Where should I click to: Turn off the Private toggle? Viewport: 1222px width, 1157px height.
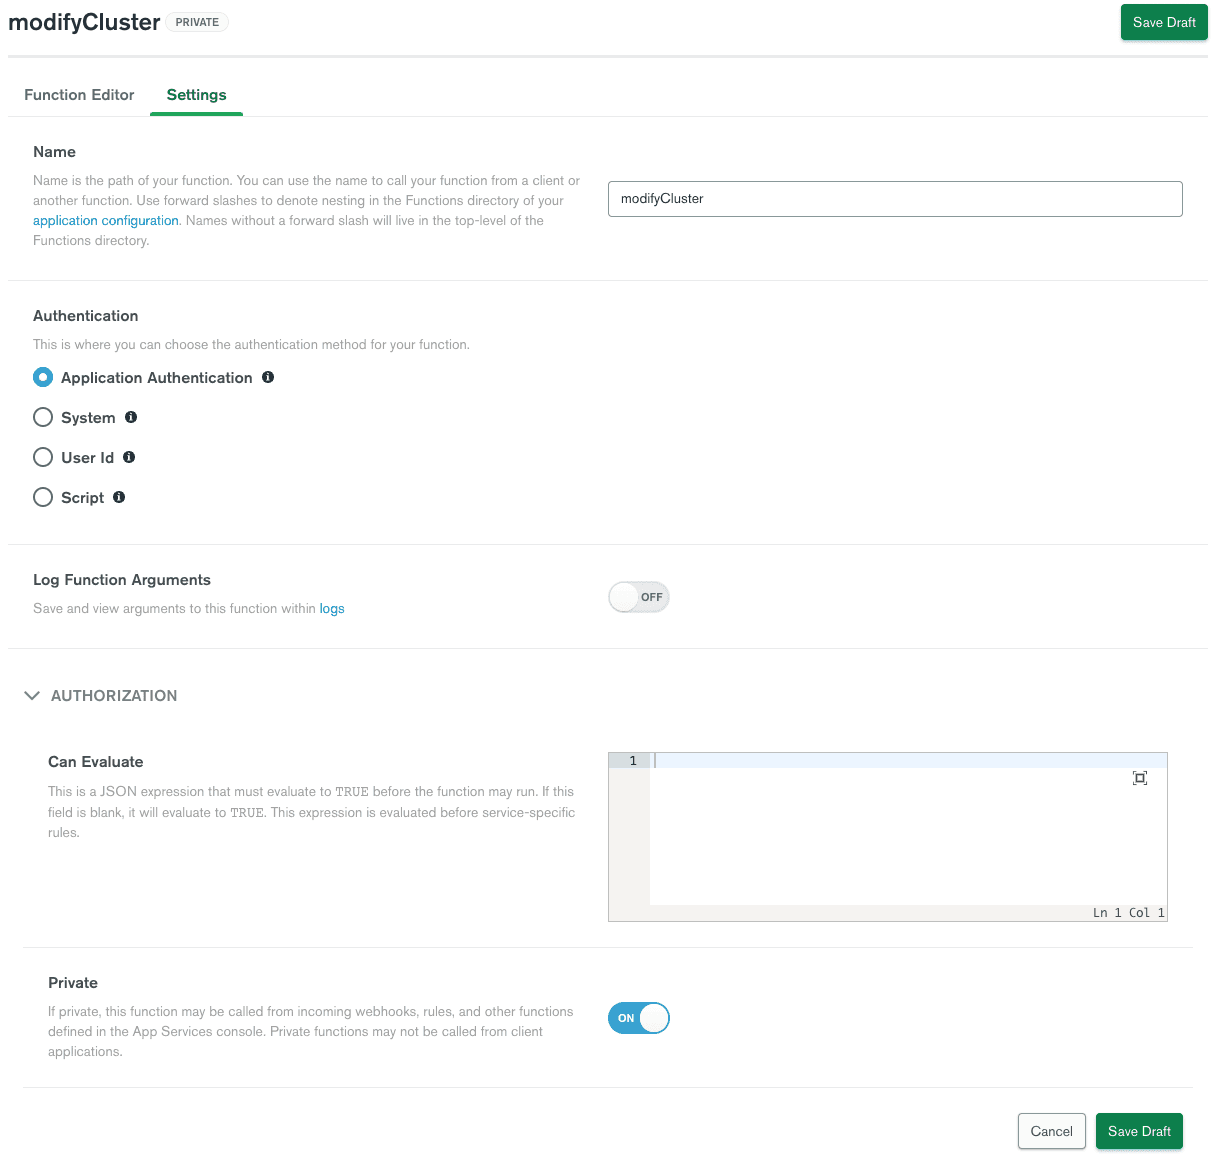[x=638, y=1017]
